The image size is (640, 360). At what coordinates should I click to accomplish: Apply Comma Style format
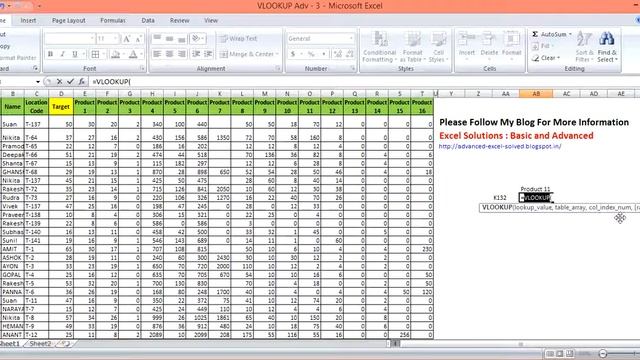click(324, 54)
